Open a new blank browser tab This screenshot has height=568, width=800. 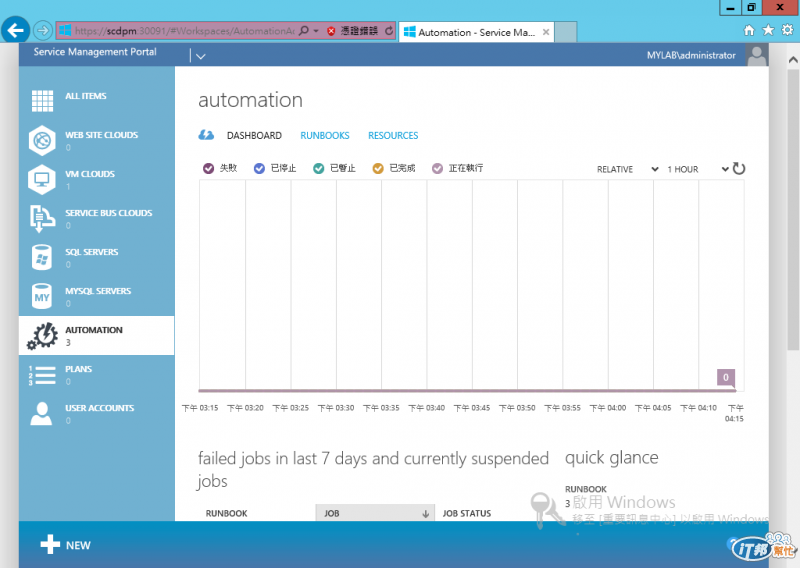(565, 32)
